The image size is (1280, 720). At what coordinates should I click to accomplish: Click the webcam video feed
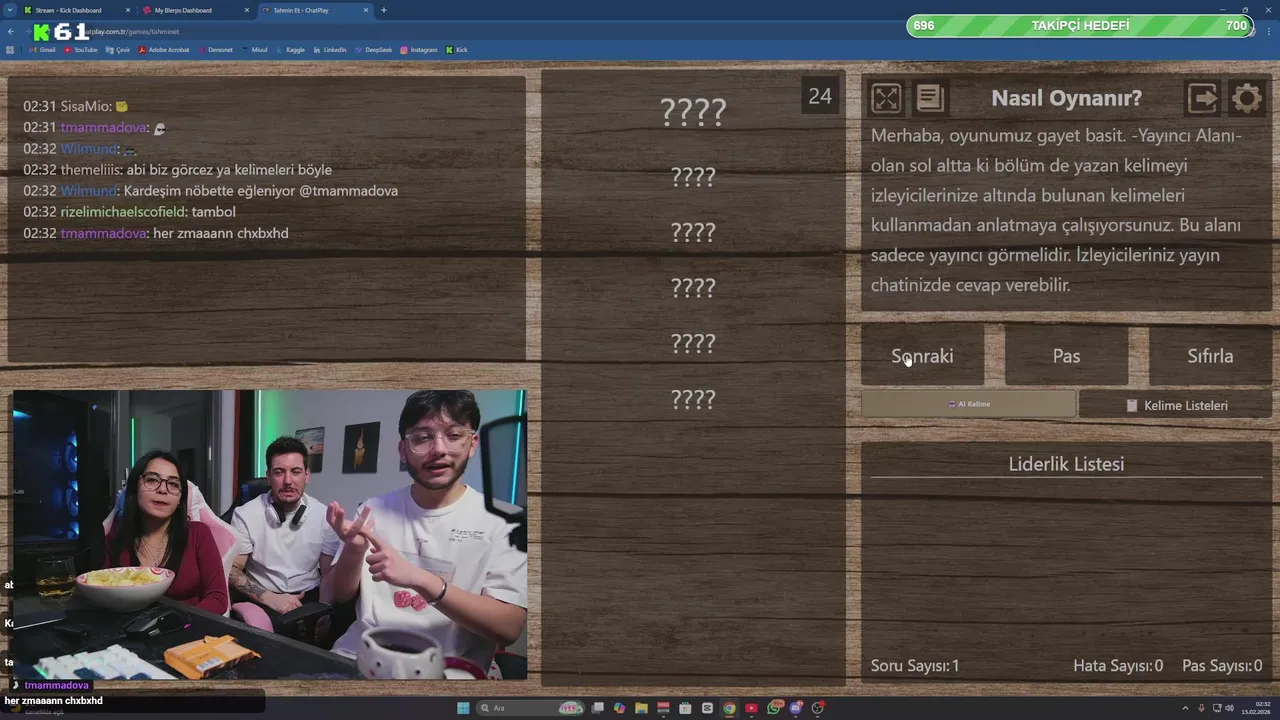pos(270,535)
